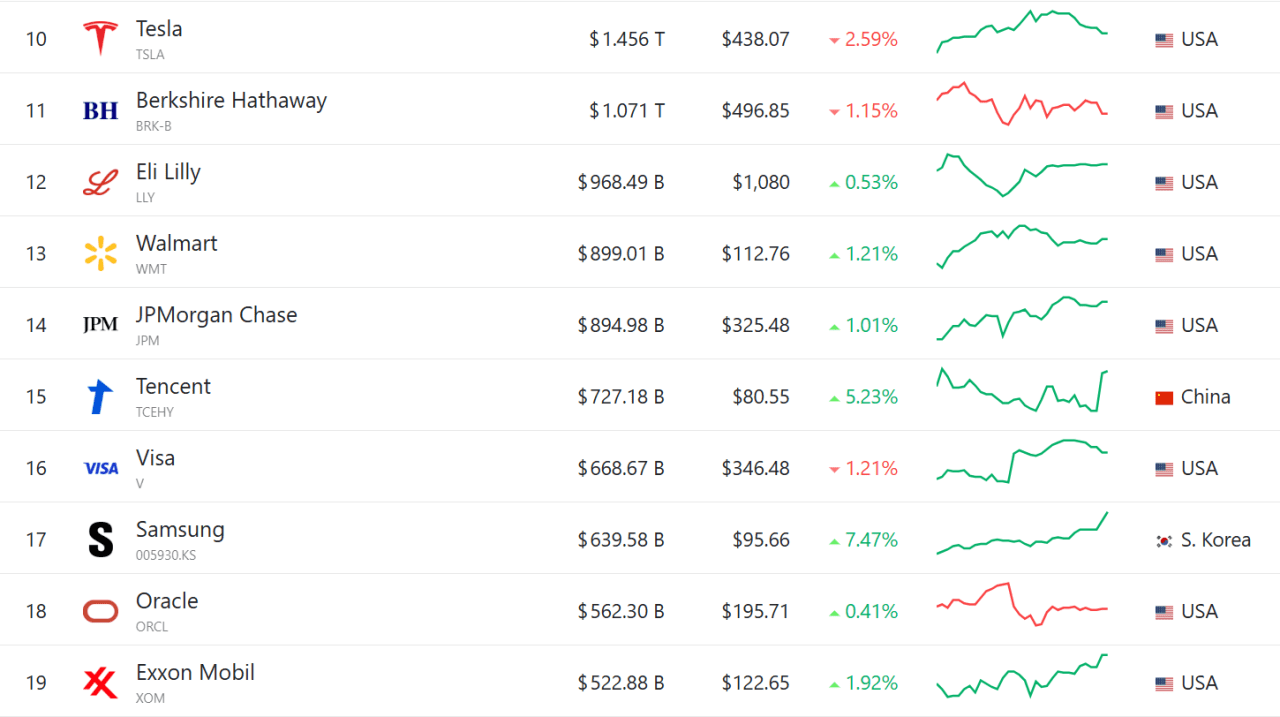
Task: Click the S. Korea flag icon
Action: point(1164,540)
